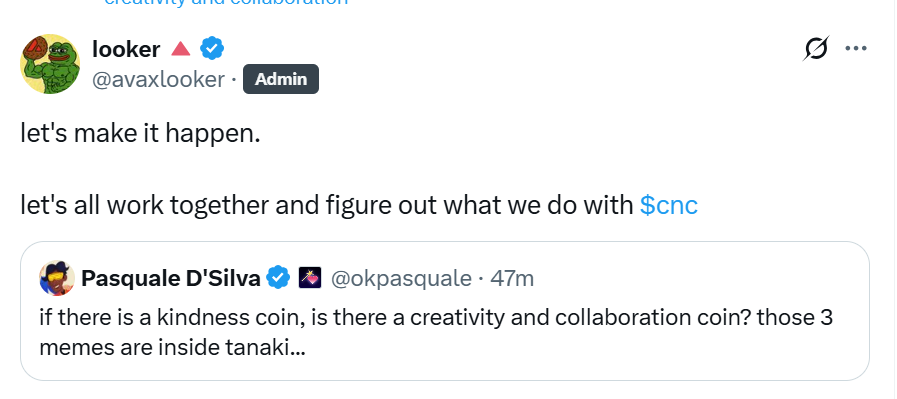Click the "memes are inside tanaki" line
Viewport: 897px width, 399px height.
[x=172, y=348]
